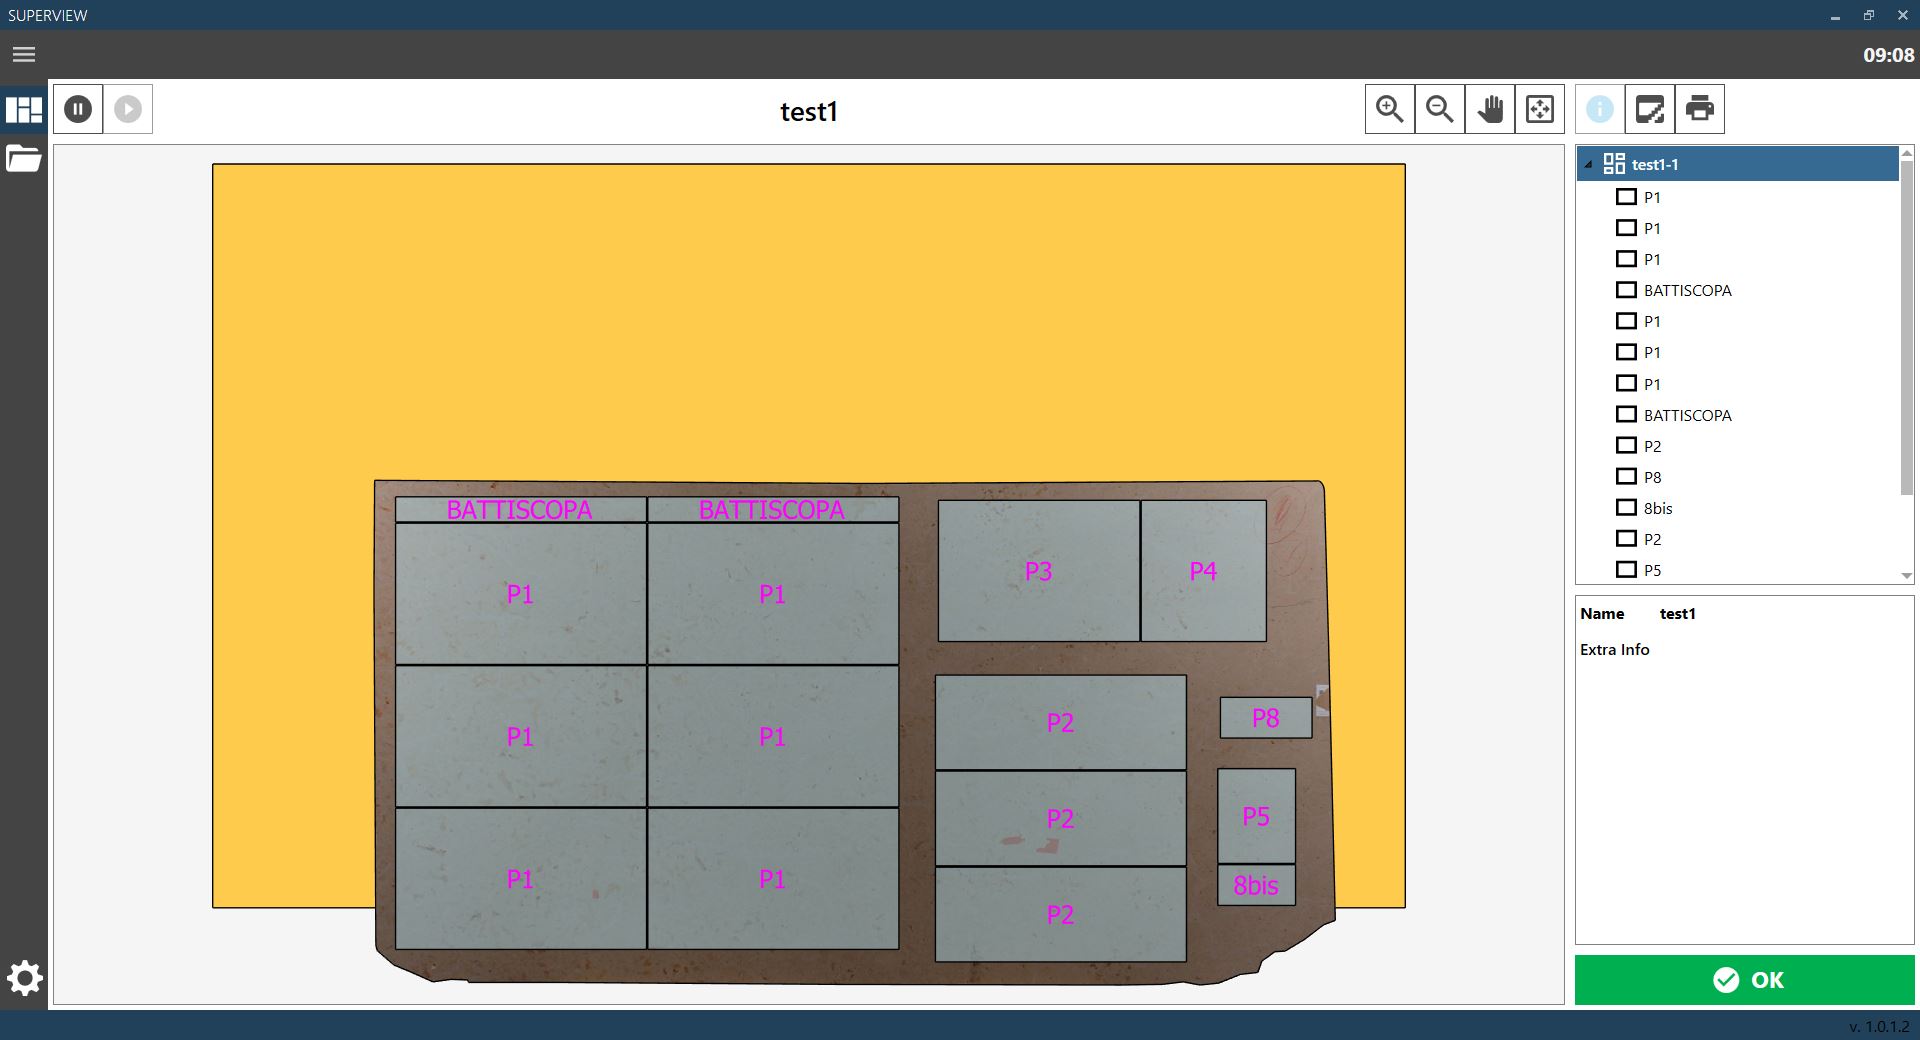Select the P5 tree item
The width and height of the screenshot is (1920, 1040).
[1652, 570]
